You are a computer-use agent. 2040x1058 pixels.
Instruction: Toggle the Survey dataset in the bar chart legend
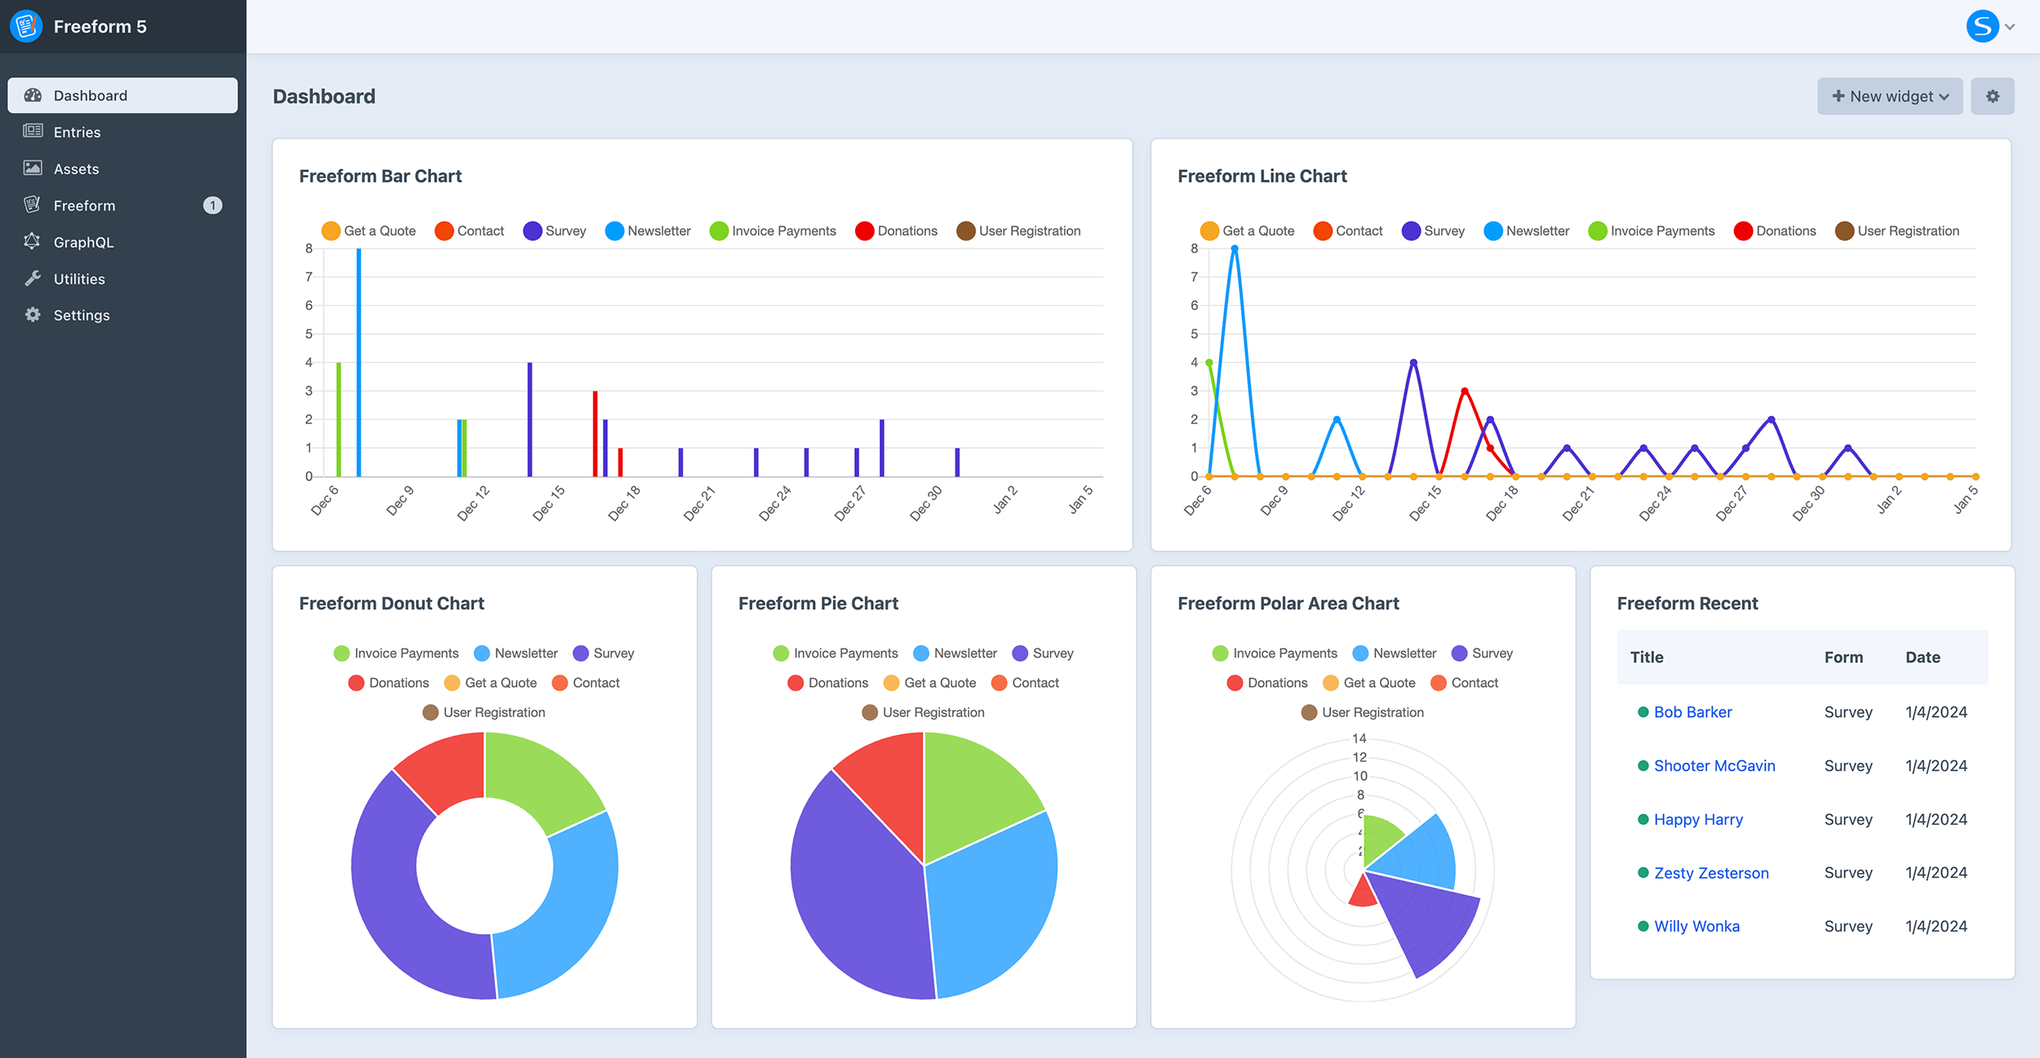555,230
